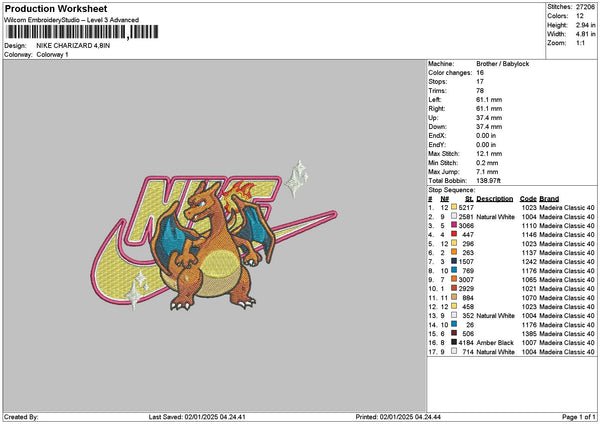Click the 'Code' column header
The height and width of the screenshot is (424, 600).
tap(528, 199)
